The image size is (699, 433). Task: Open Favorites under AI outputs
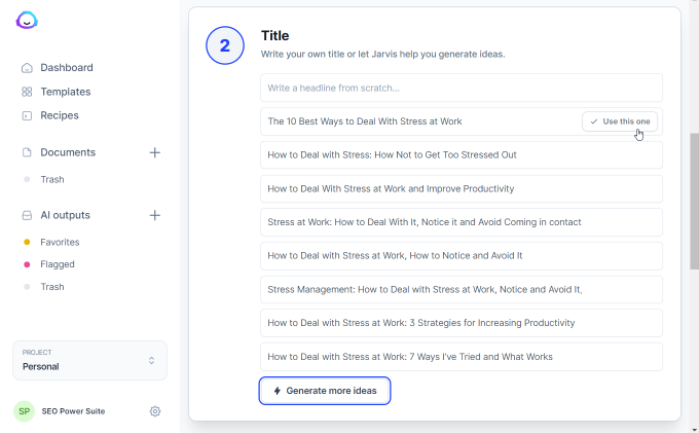pyautogui.click(x=59, y=242)
